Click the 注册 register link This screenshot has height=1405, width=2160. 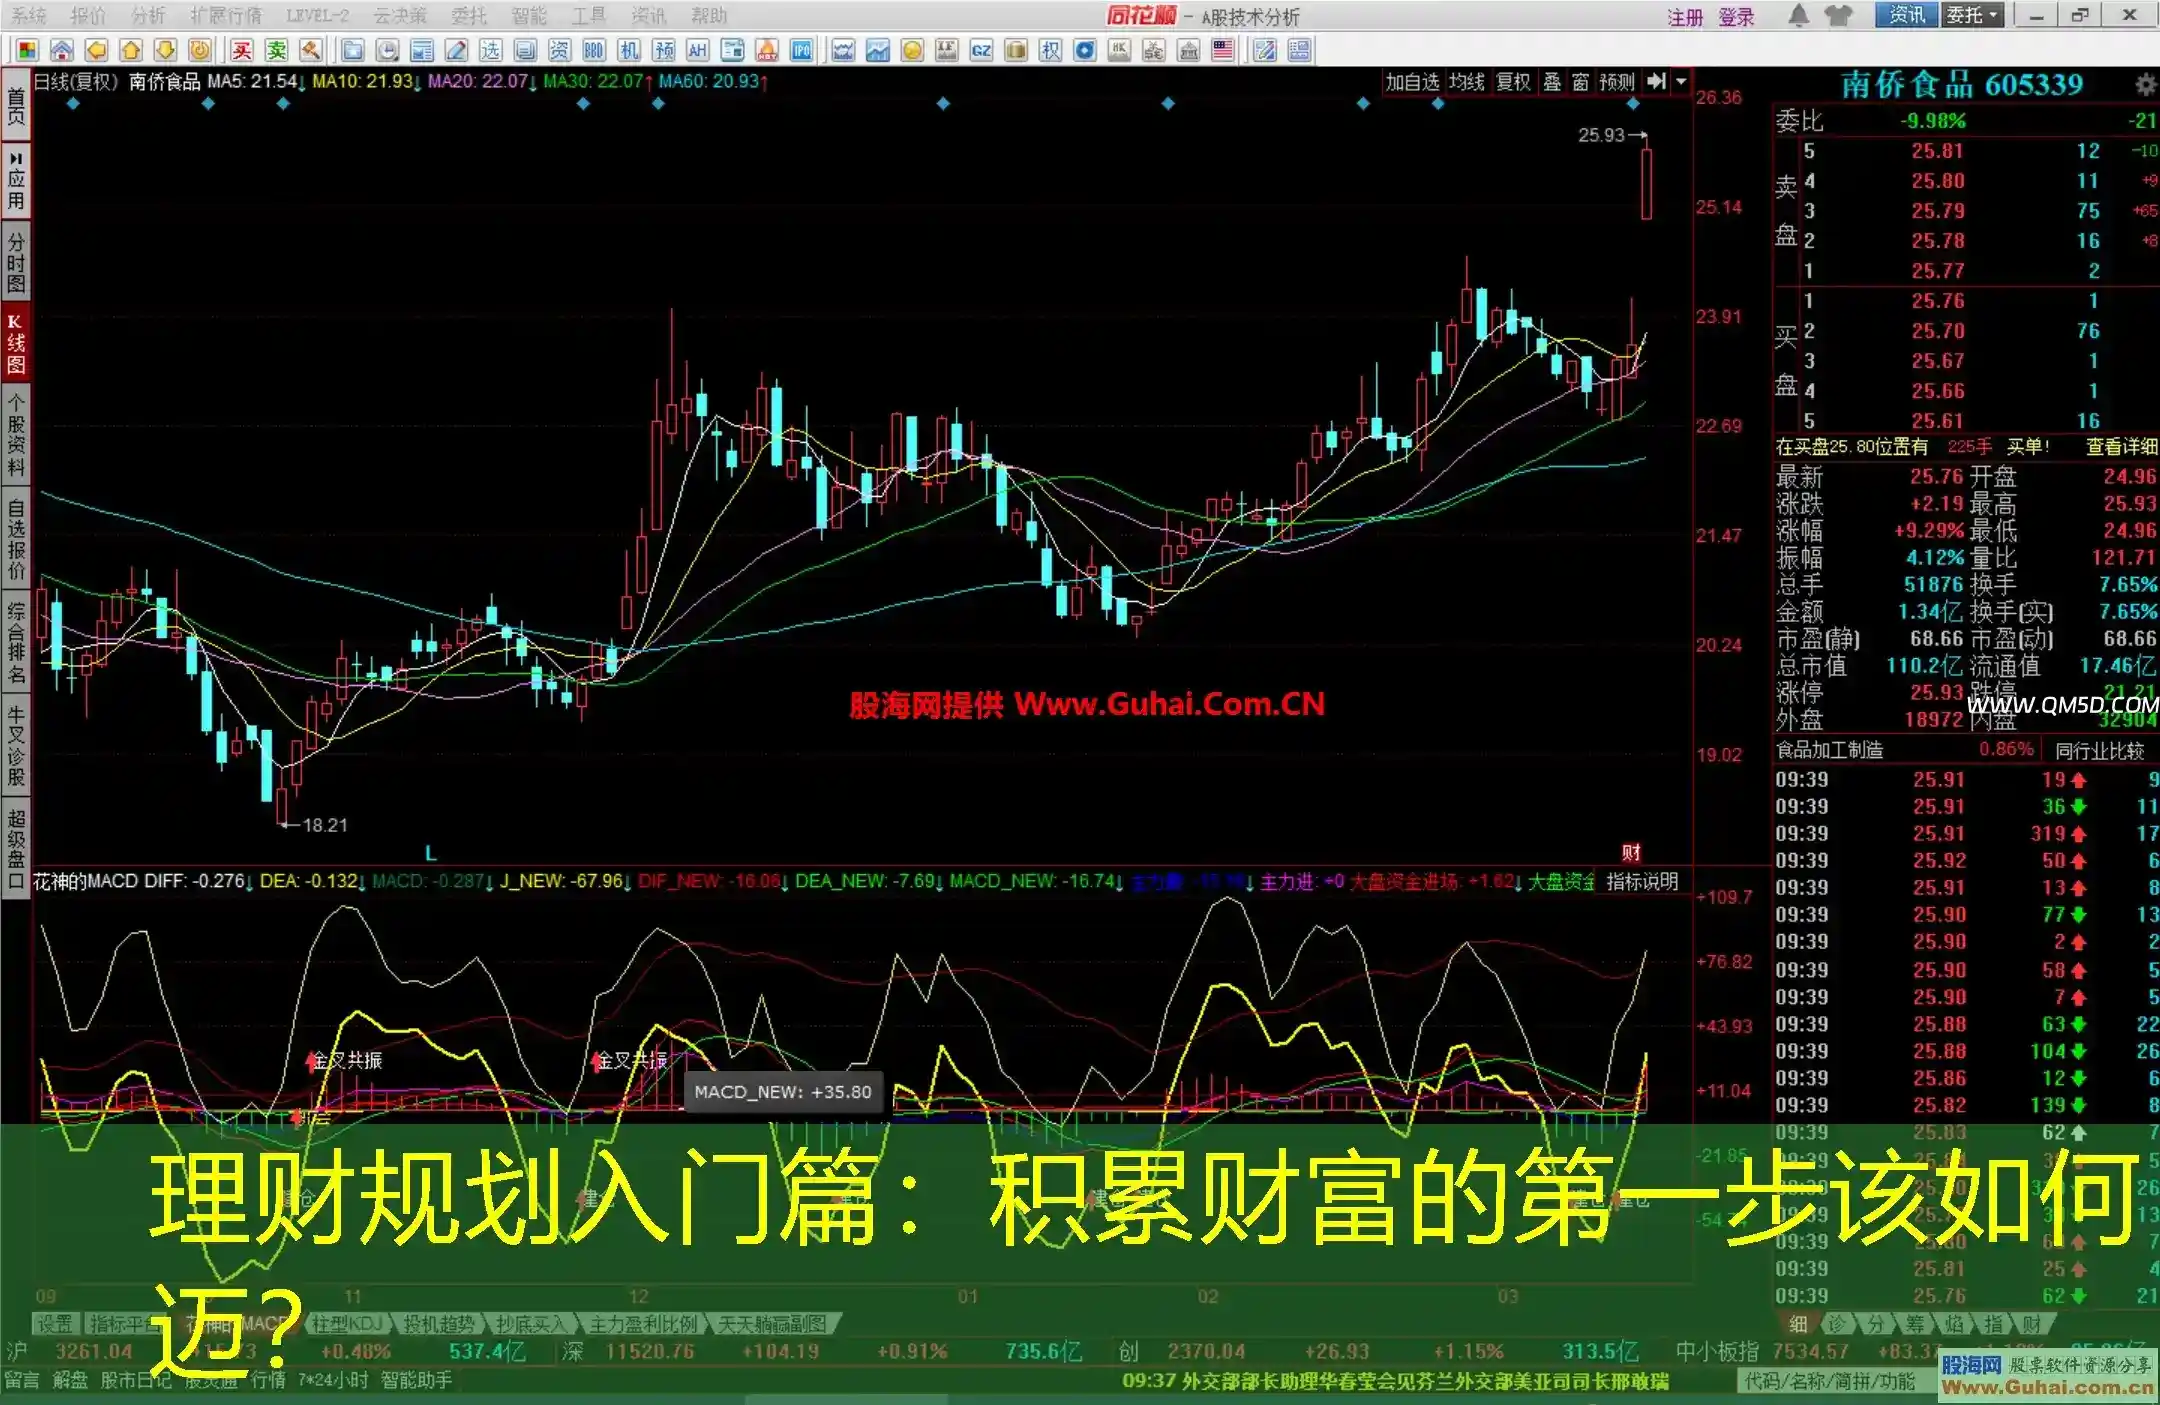point(1685,17)
